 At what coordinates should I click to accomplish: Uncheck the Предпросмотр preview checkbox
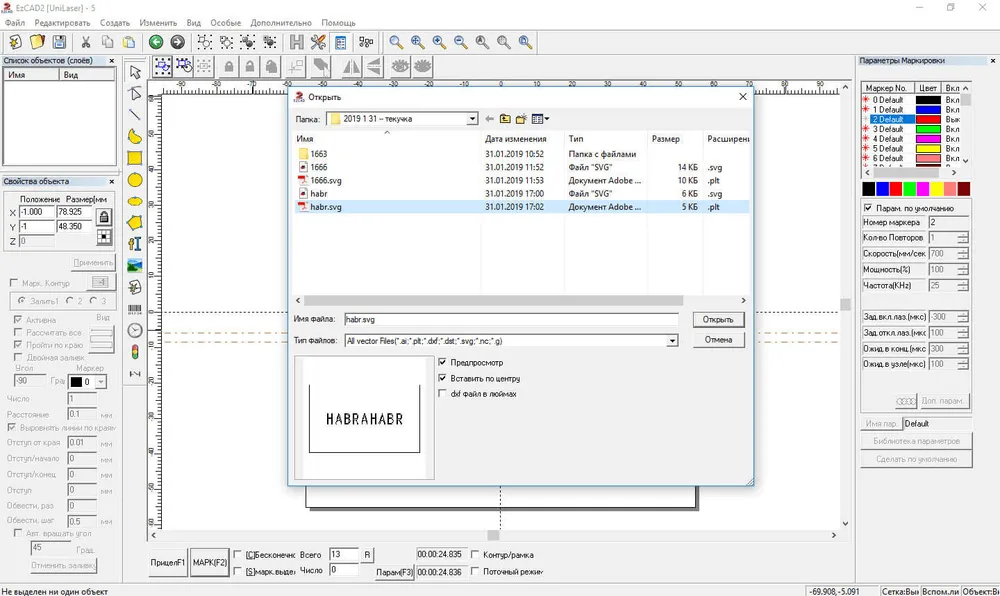[443, 362]
